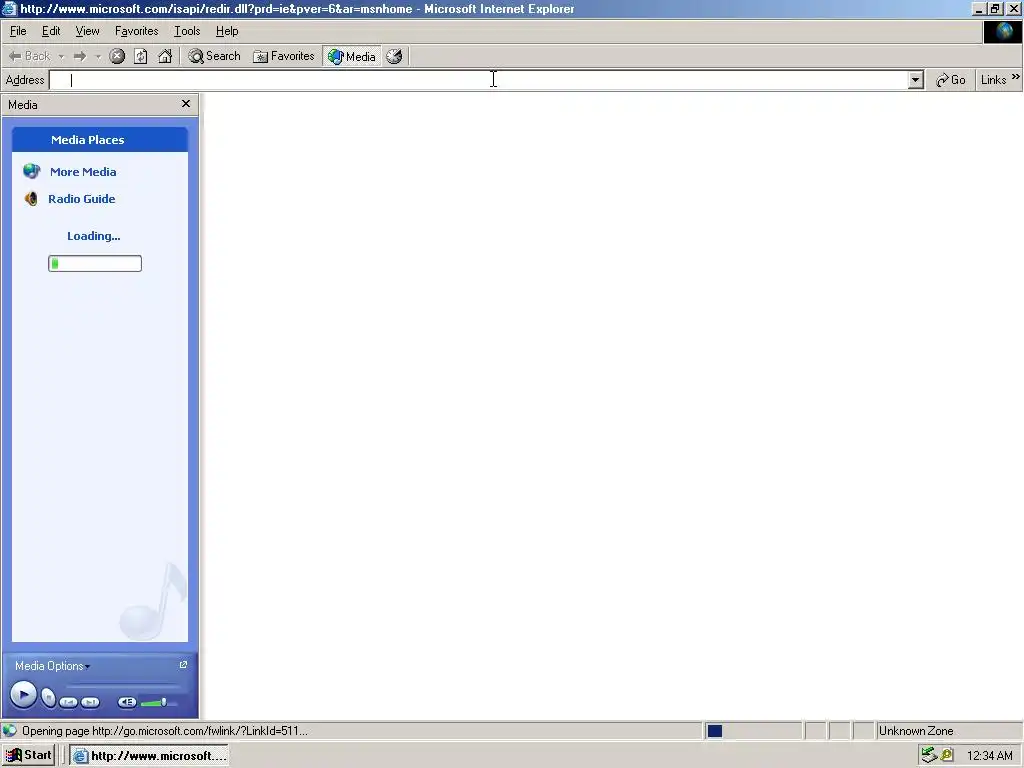Mute the media player sound
Viewport: 1024px width, 768px height.
pos(127,702)
